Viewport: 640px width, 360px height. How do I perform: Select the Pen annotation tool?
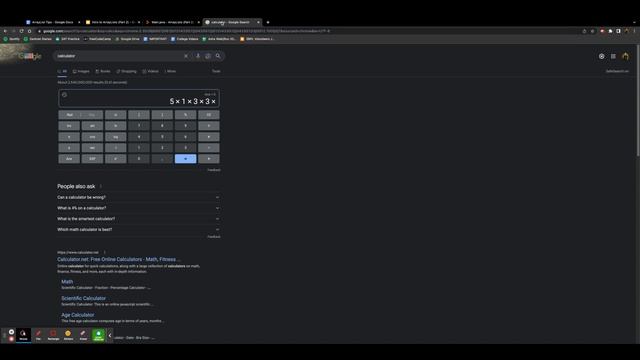pyautogui.click(x=38, y=335)
